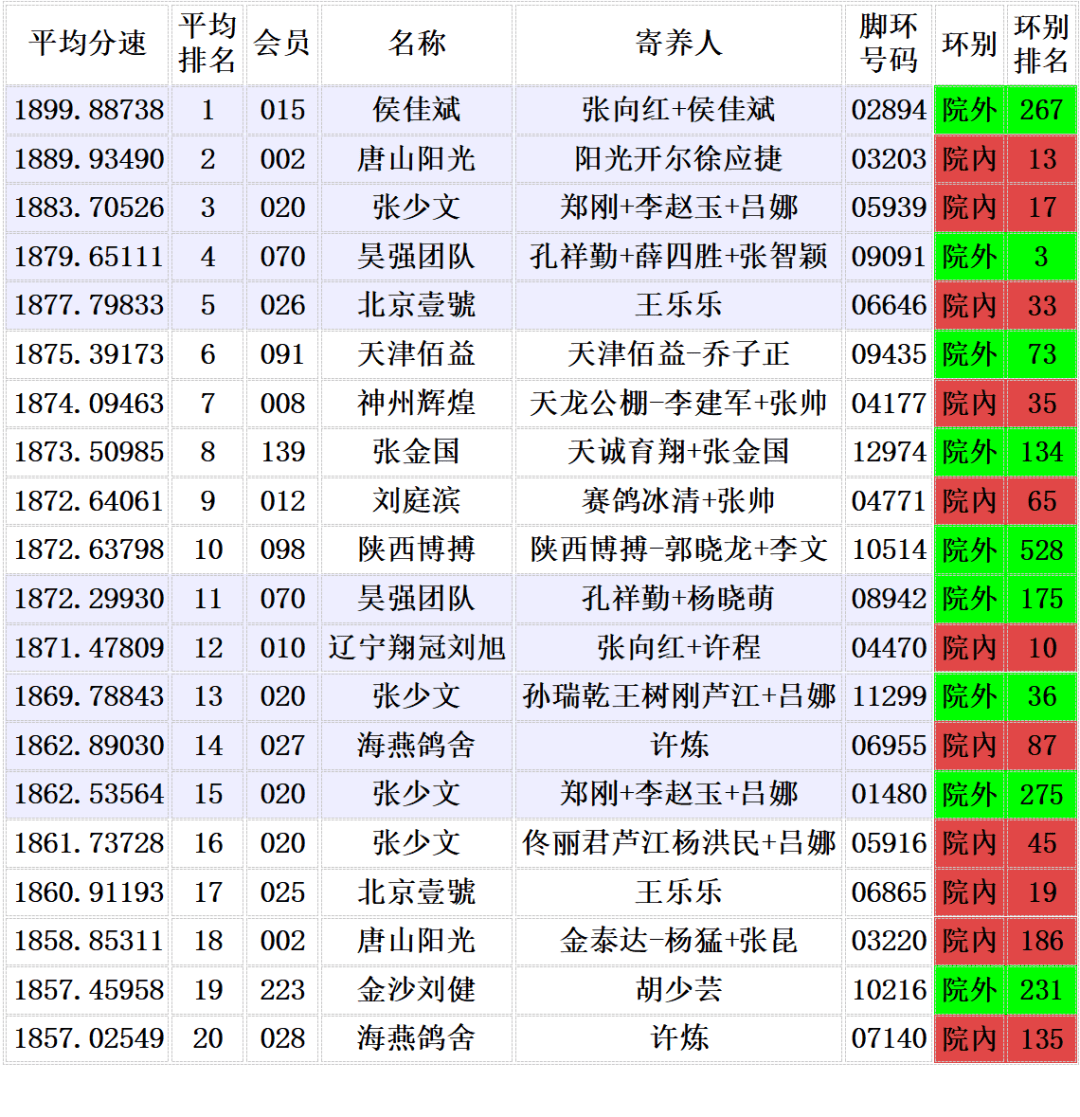Select speed value 1883.70526
The height and width of the screenshot is (1117, 1080).
pos(88,208)
